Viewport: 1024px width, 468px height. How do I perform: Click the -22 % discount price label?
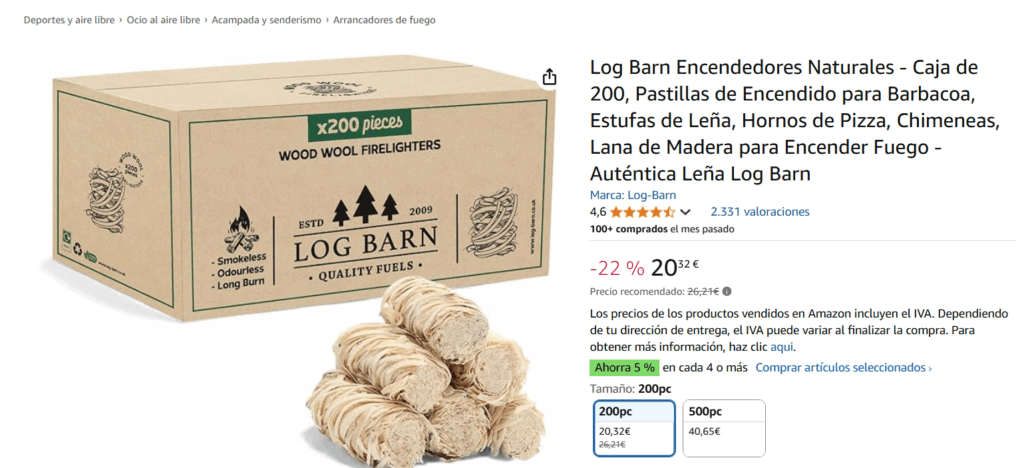(616, 268)
